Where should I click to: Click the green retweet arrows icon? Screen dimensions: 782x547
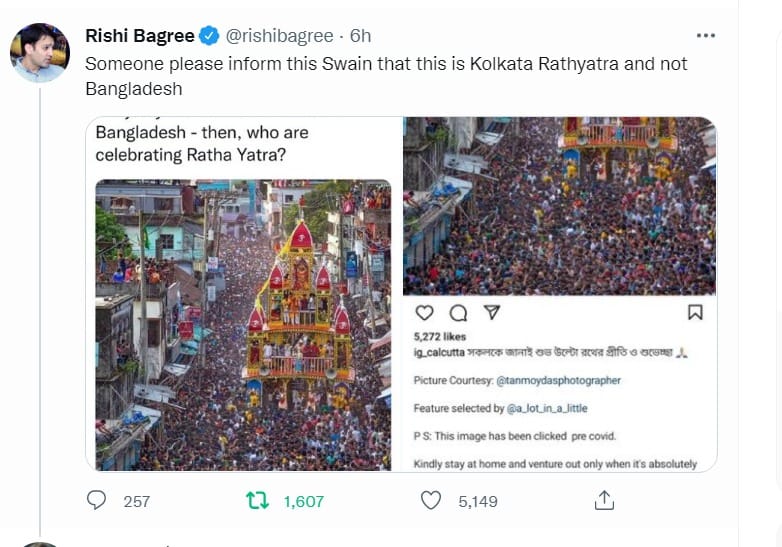(259, 500)
